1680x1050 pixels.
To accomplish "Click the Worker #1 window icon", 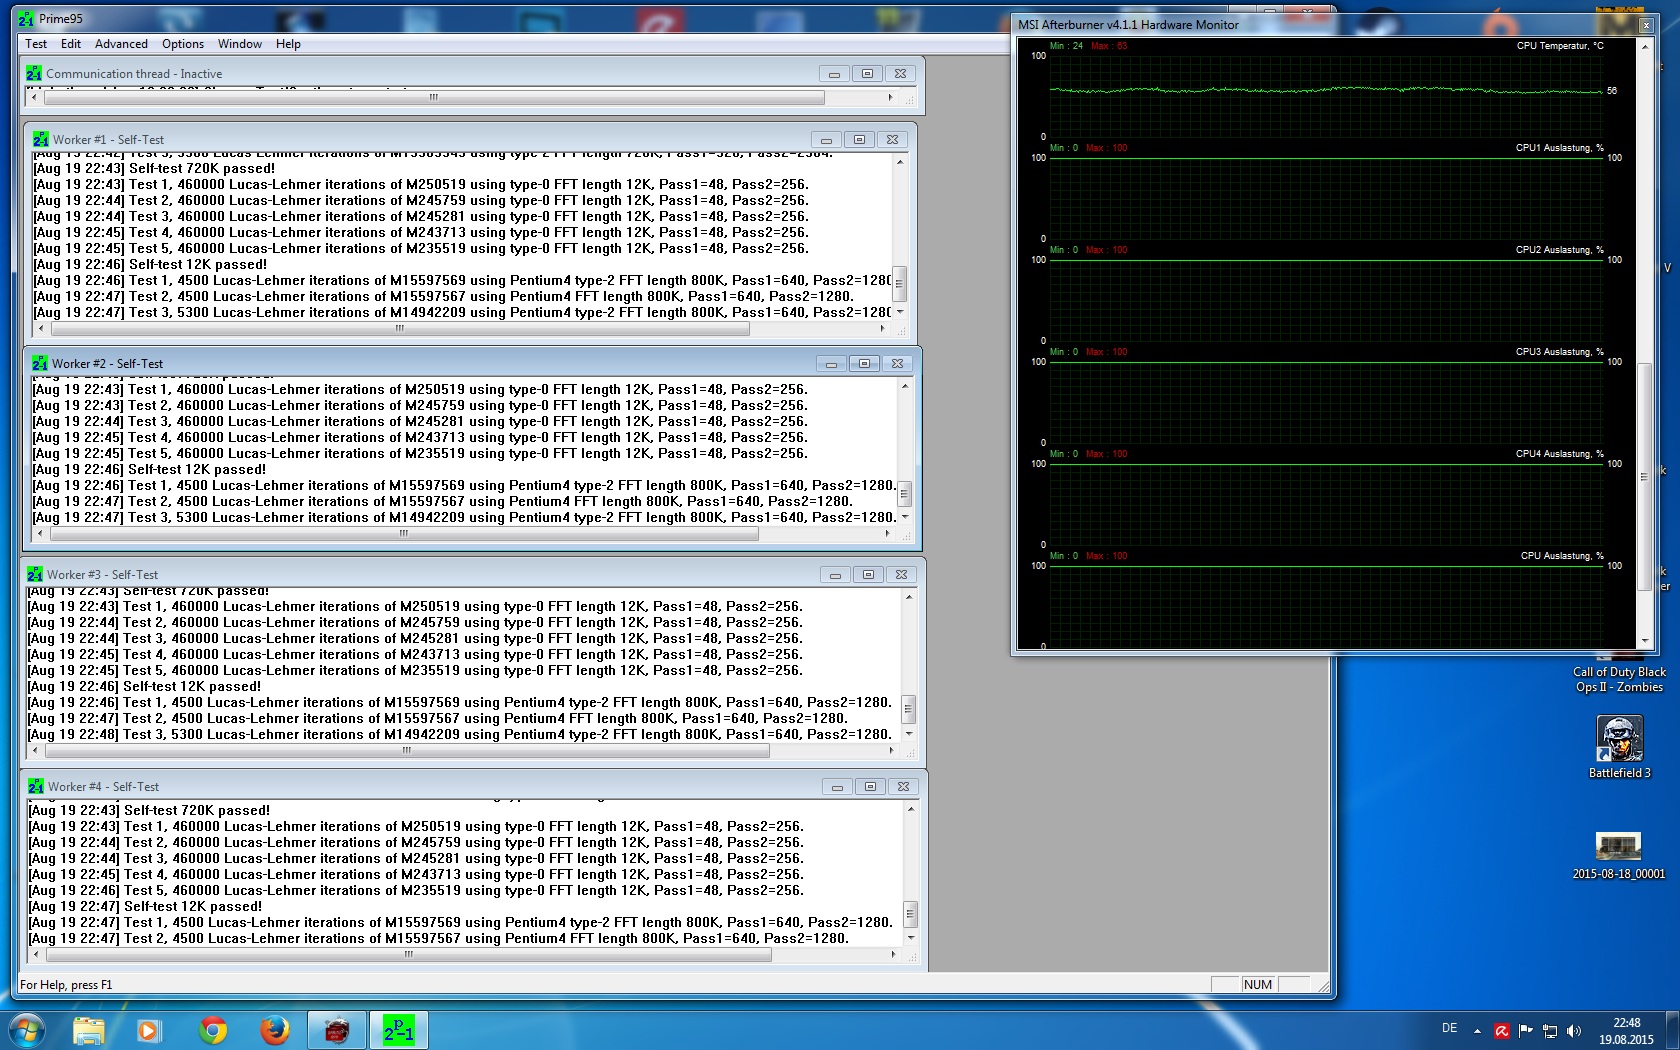I will coord(41,139).
